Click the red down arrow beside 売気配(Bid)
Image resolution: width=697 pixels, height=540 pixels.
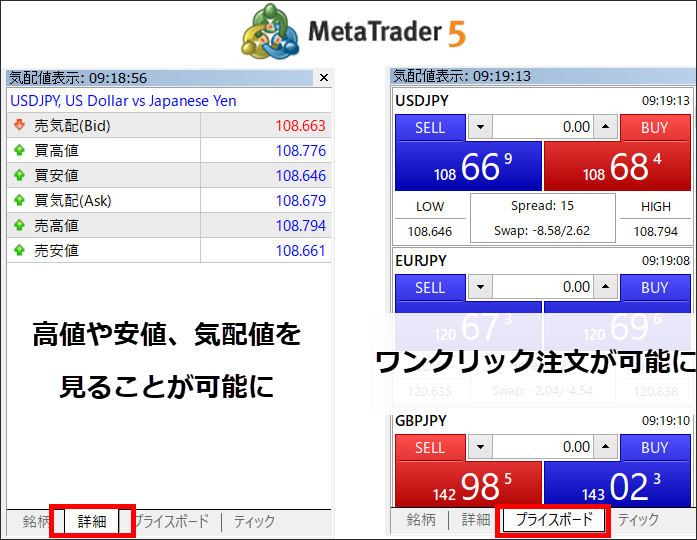click(x=18, y=126)
